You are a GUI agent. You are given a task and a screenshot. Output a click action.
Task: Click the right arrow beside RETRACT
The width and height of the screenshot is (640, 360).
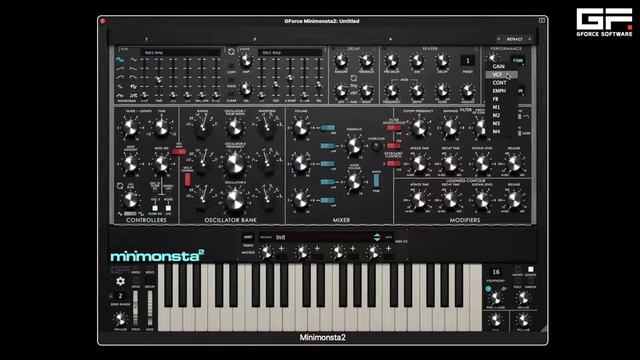pos(530,39)
